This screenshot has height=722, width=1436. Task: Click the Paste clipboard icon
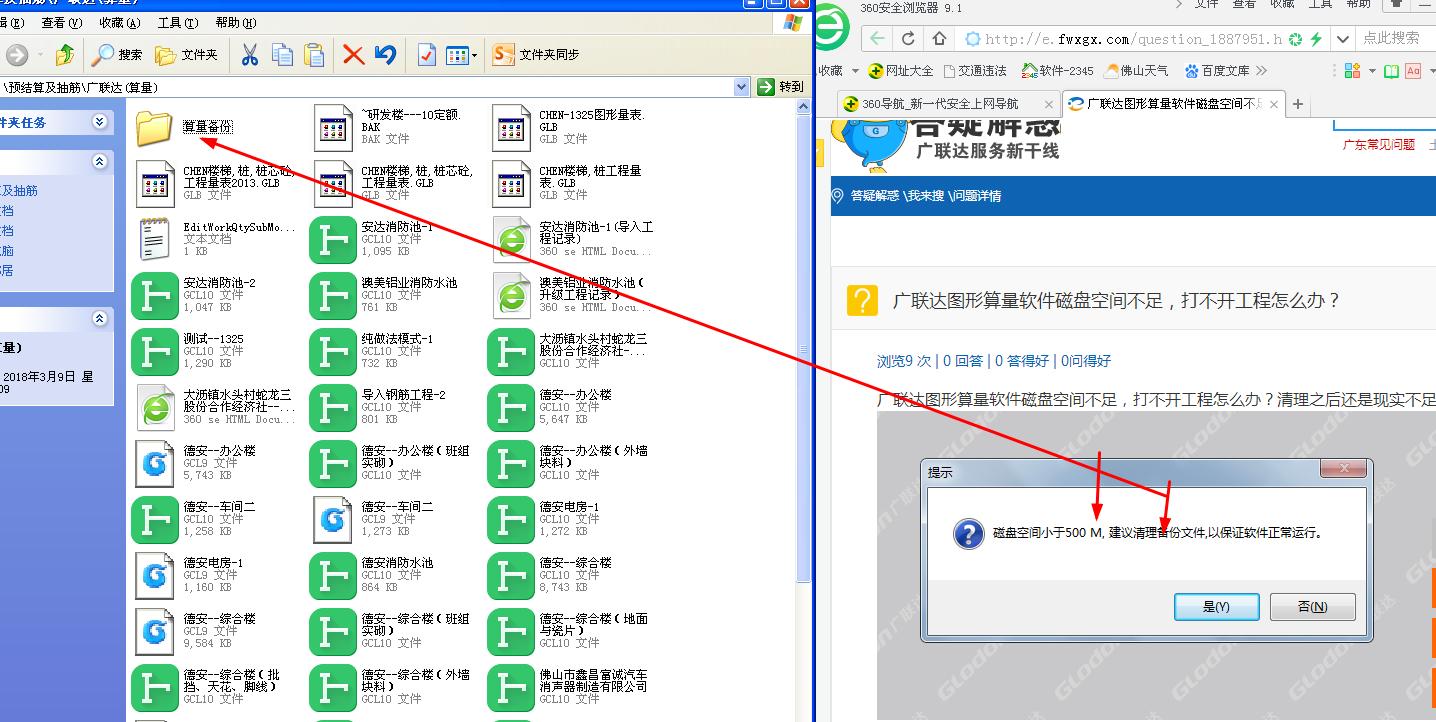coord(314,54)
